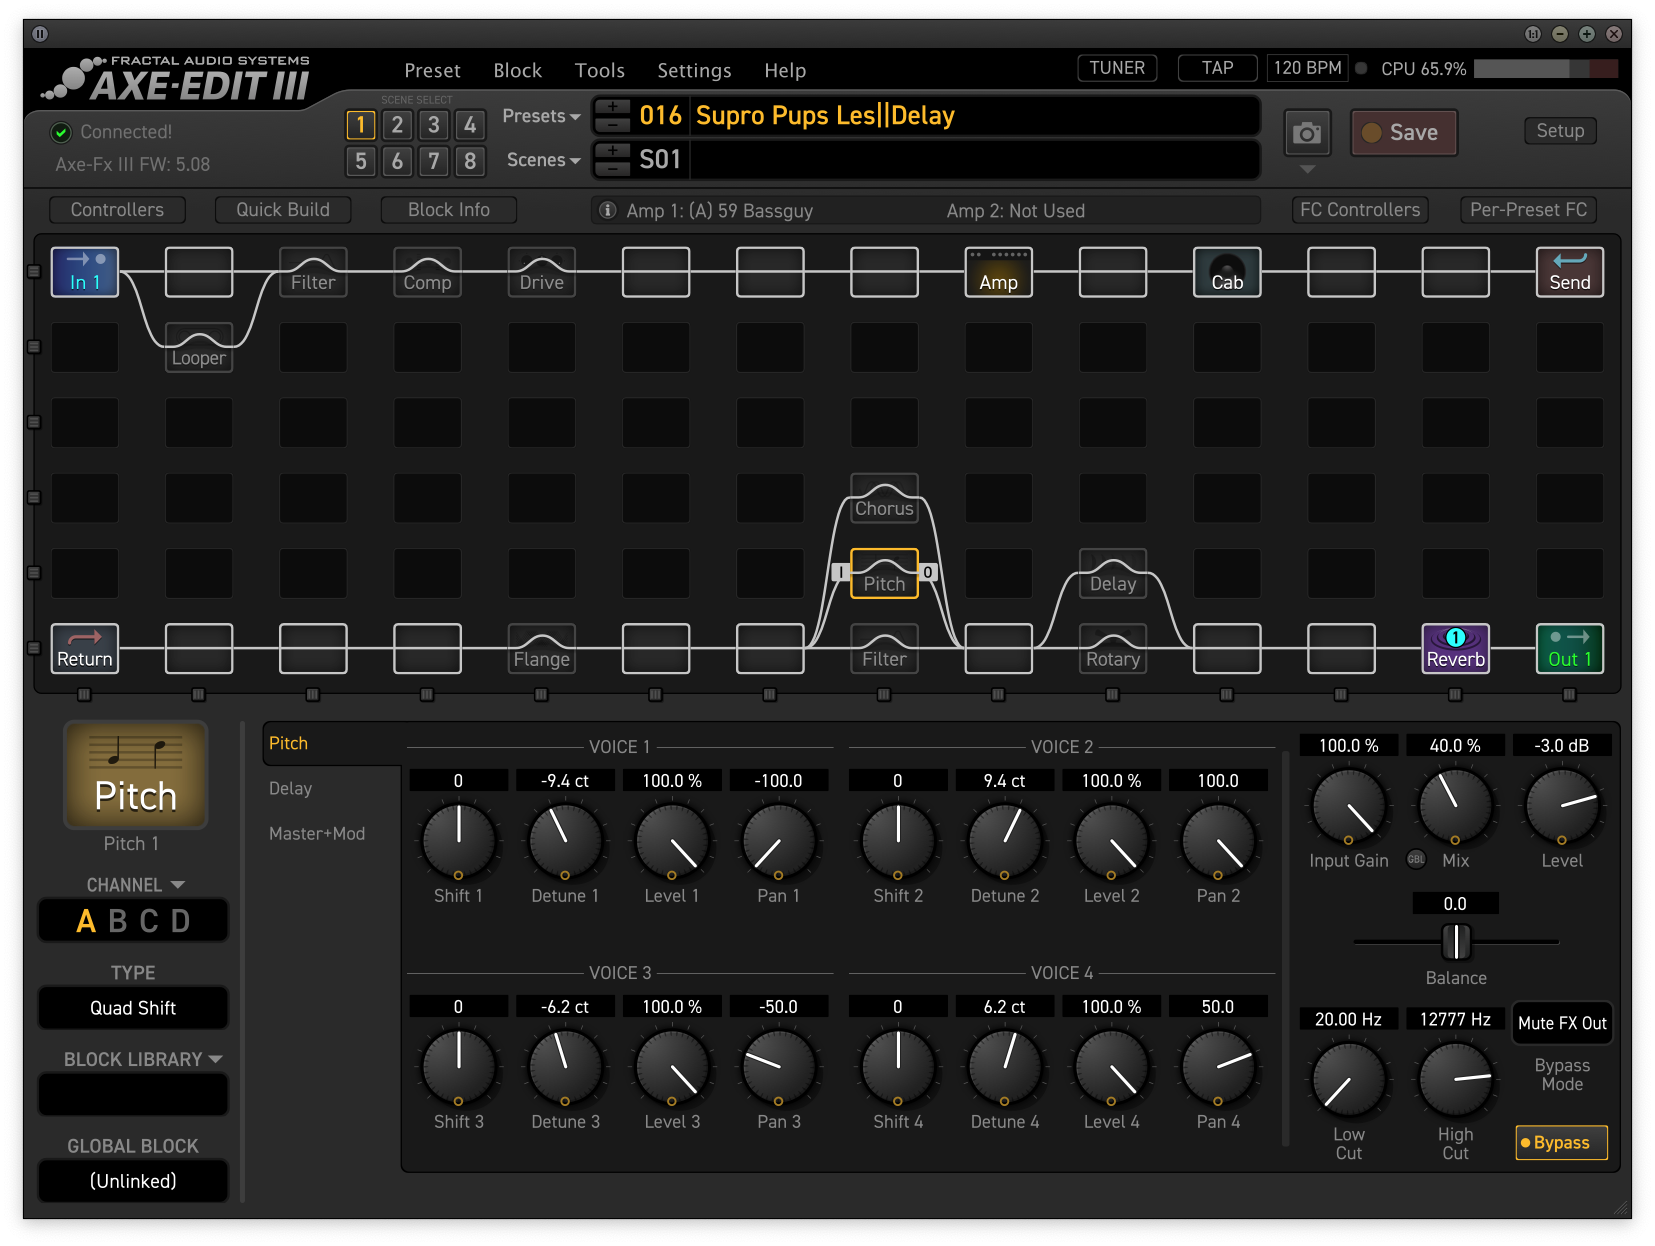Open the Setup button

tap(1560, 131)
